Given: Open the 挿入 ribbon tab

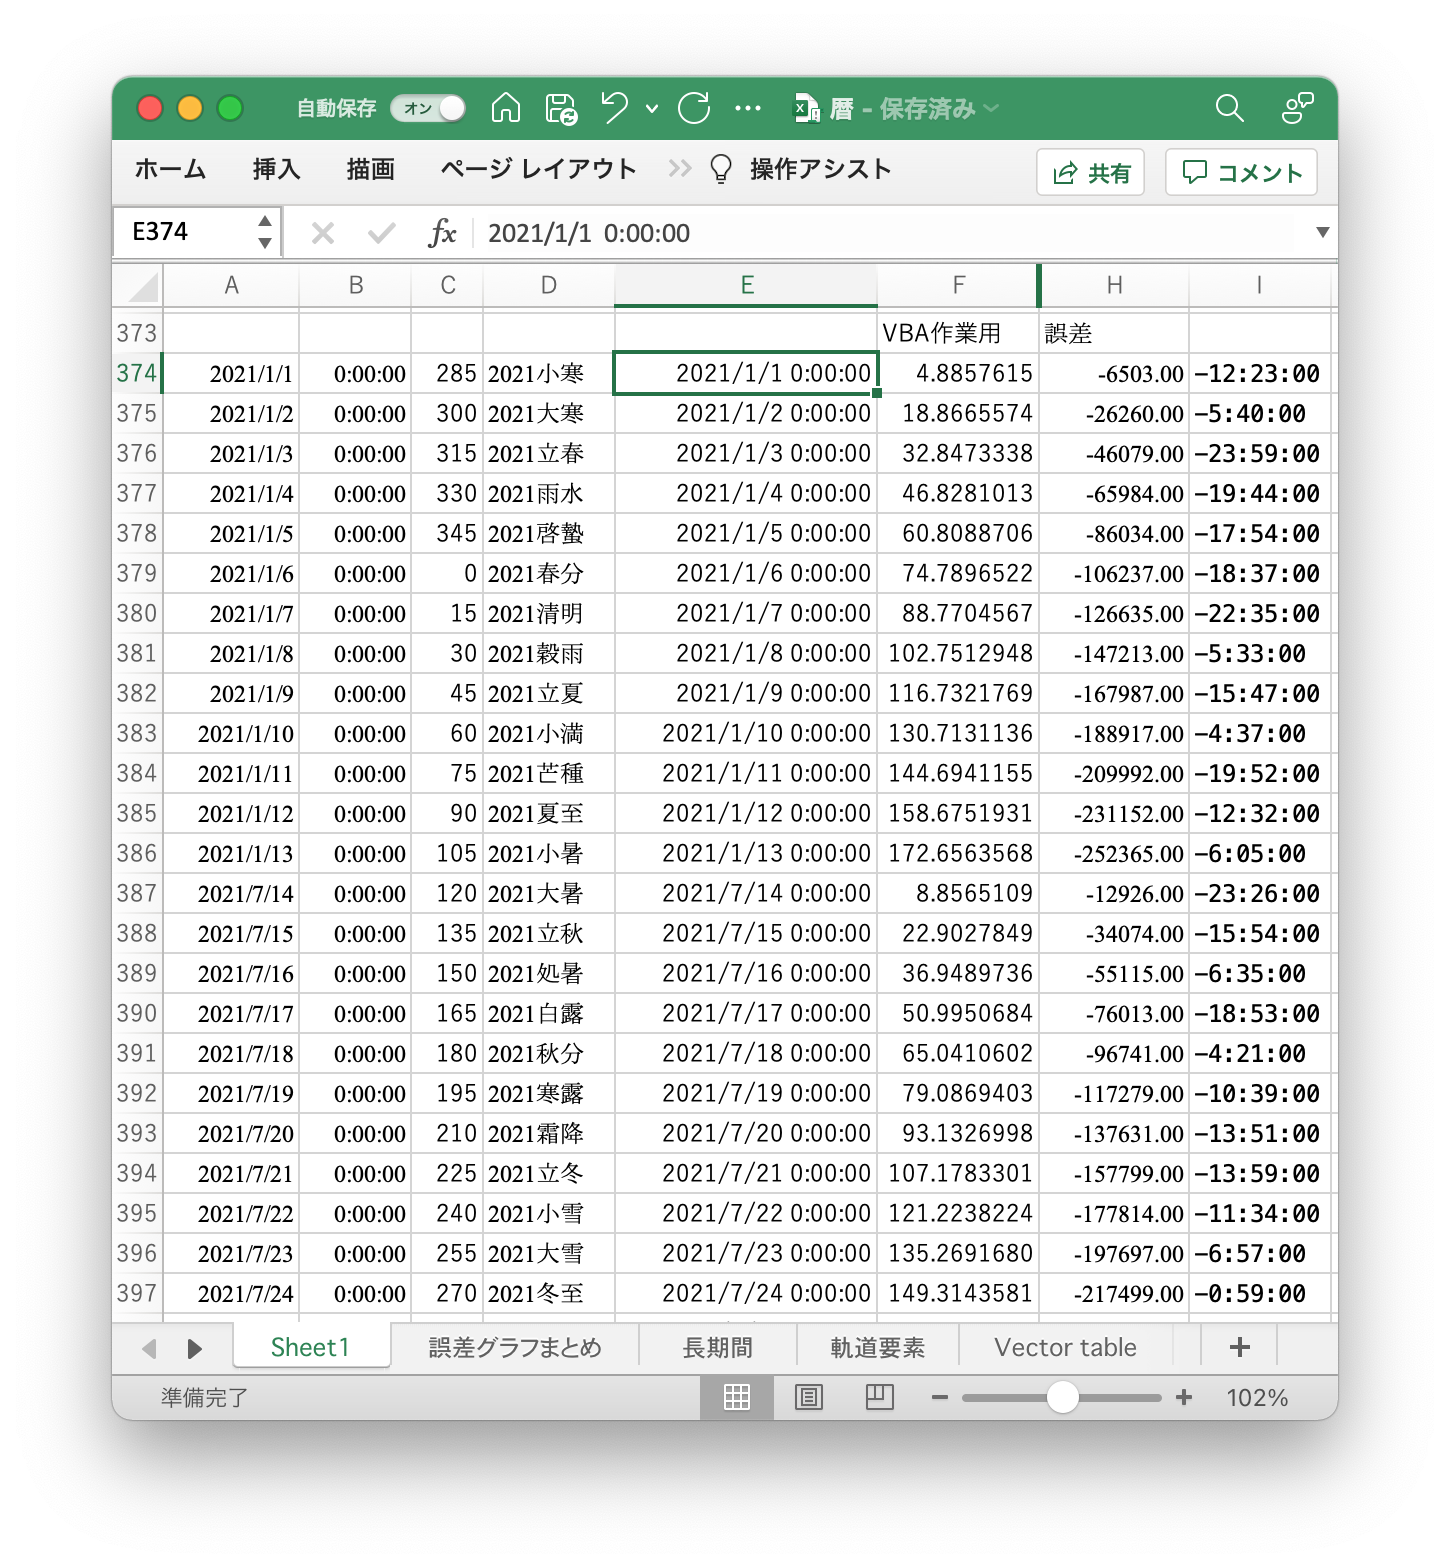Looking at the screenshot, I should [x=276, y=169].
